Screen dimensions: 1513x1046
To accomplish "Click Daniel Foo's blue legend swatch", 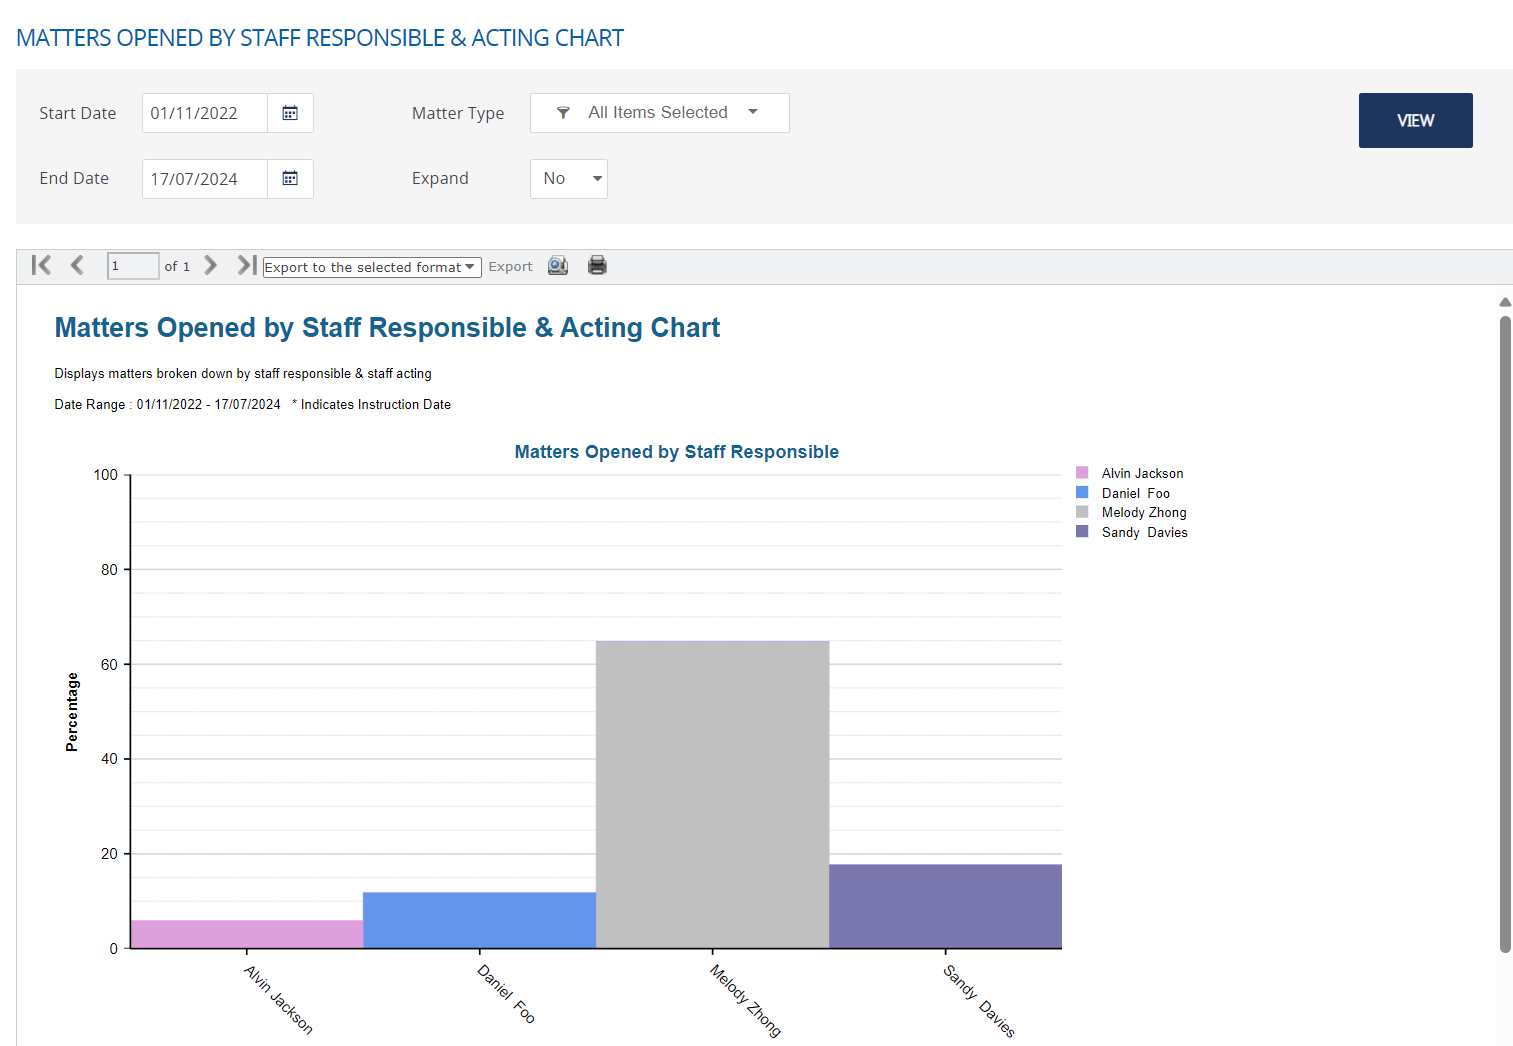I will 1081,491.
